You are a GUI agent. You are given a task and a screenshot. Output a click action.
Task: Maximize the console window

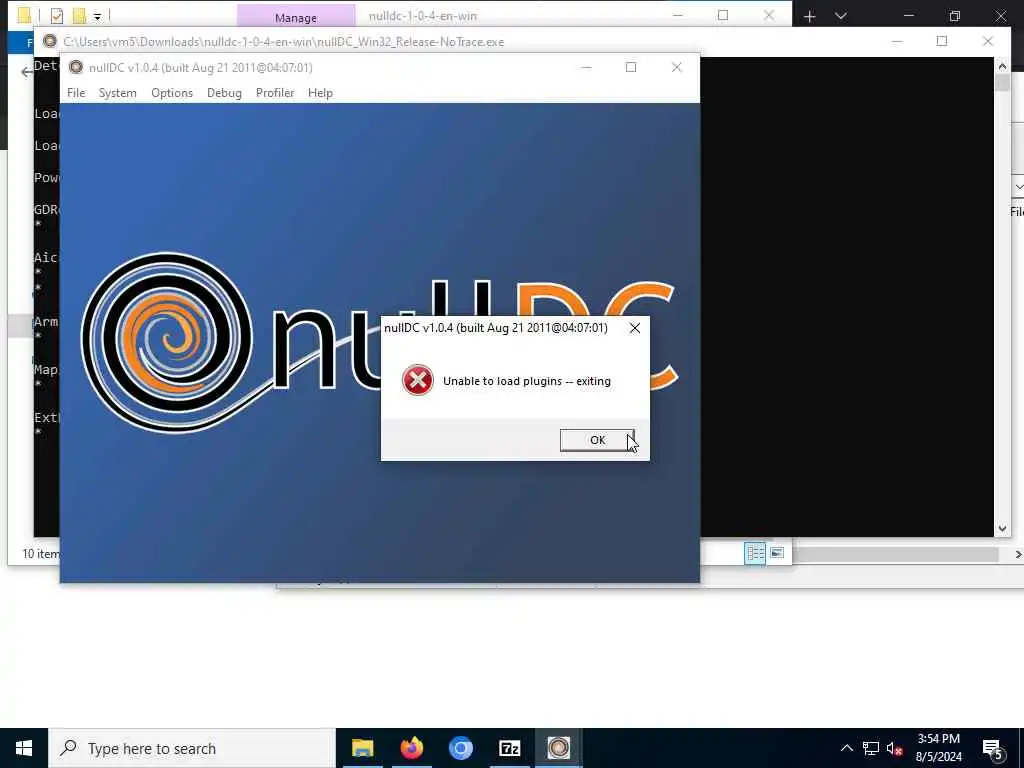[x=942, y=41]
